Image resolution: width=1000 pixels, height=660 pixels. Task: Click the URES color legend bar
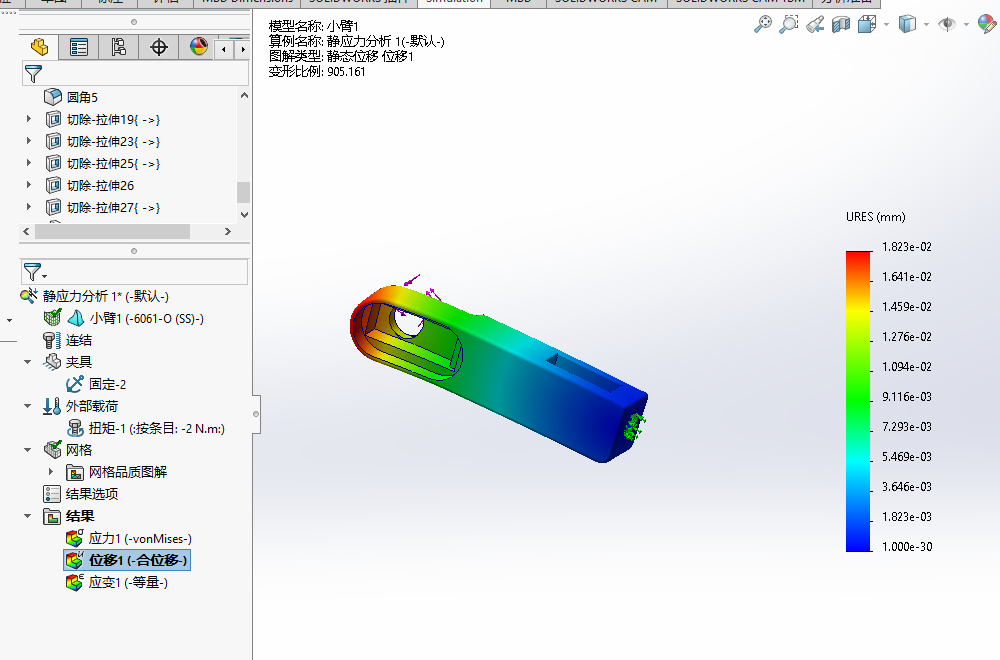tap(858, 401)
